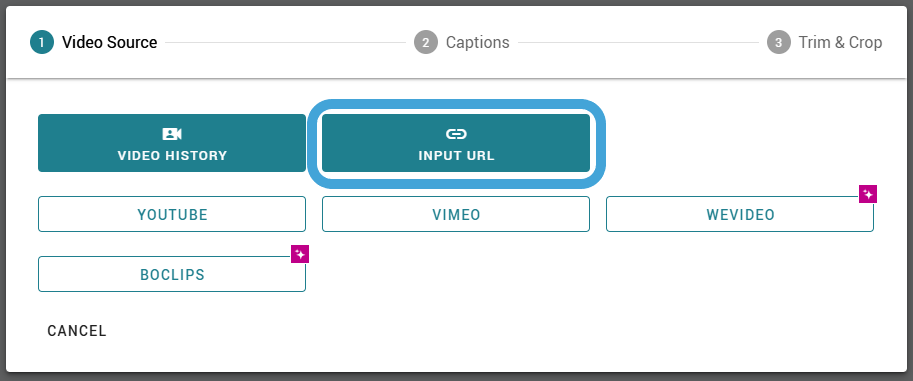The image size is (913, 381).
Task: Click the camera icon on Video History
Action: point(172,135)
